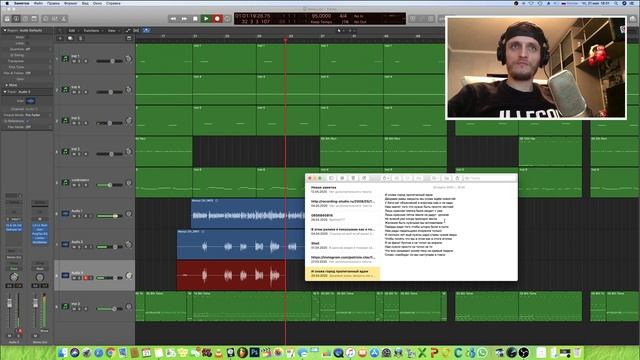Open the Library panel icon
Image resolution: width=640 pixels, height=360 pixels.
coord(7,19)
